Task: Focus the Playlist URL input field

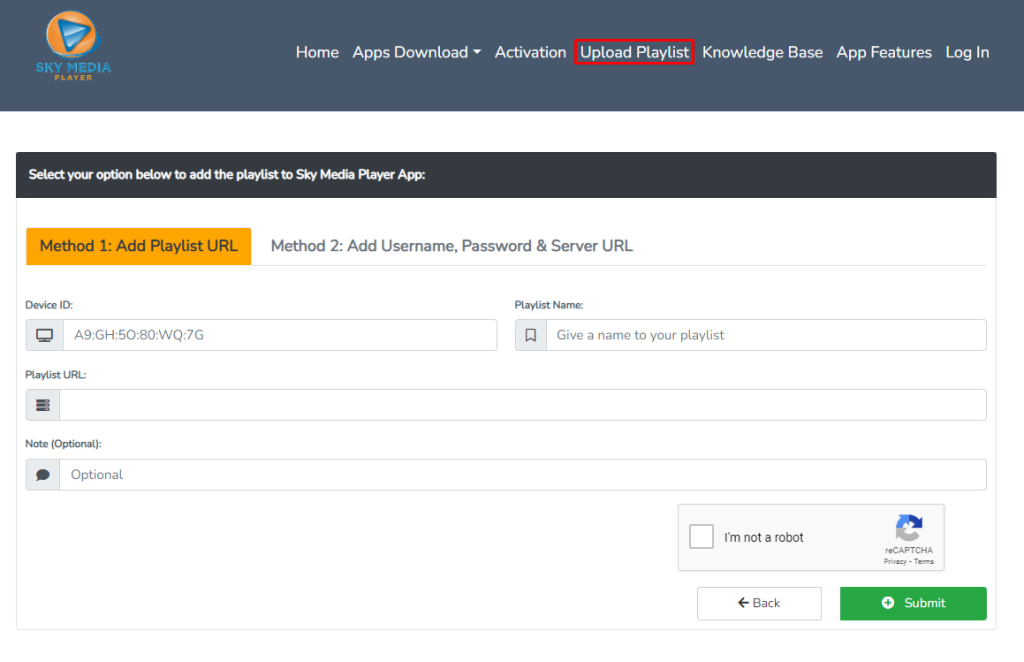Action: coord(522,405)
